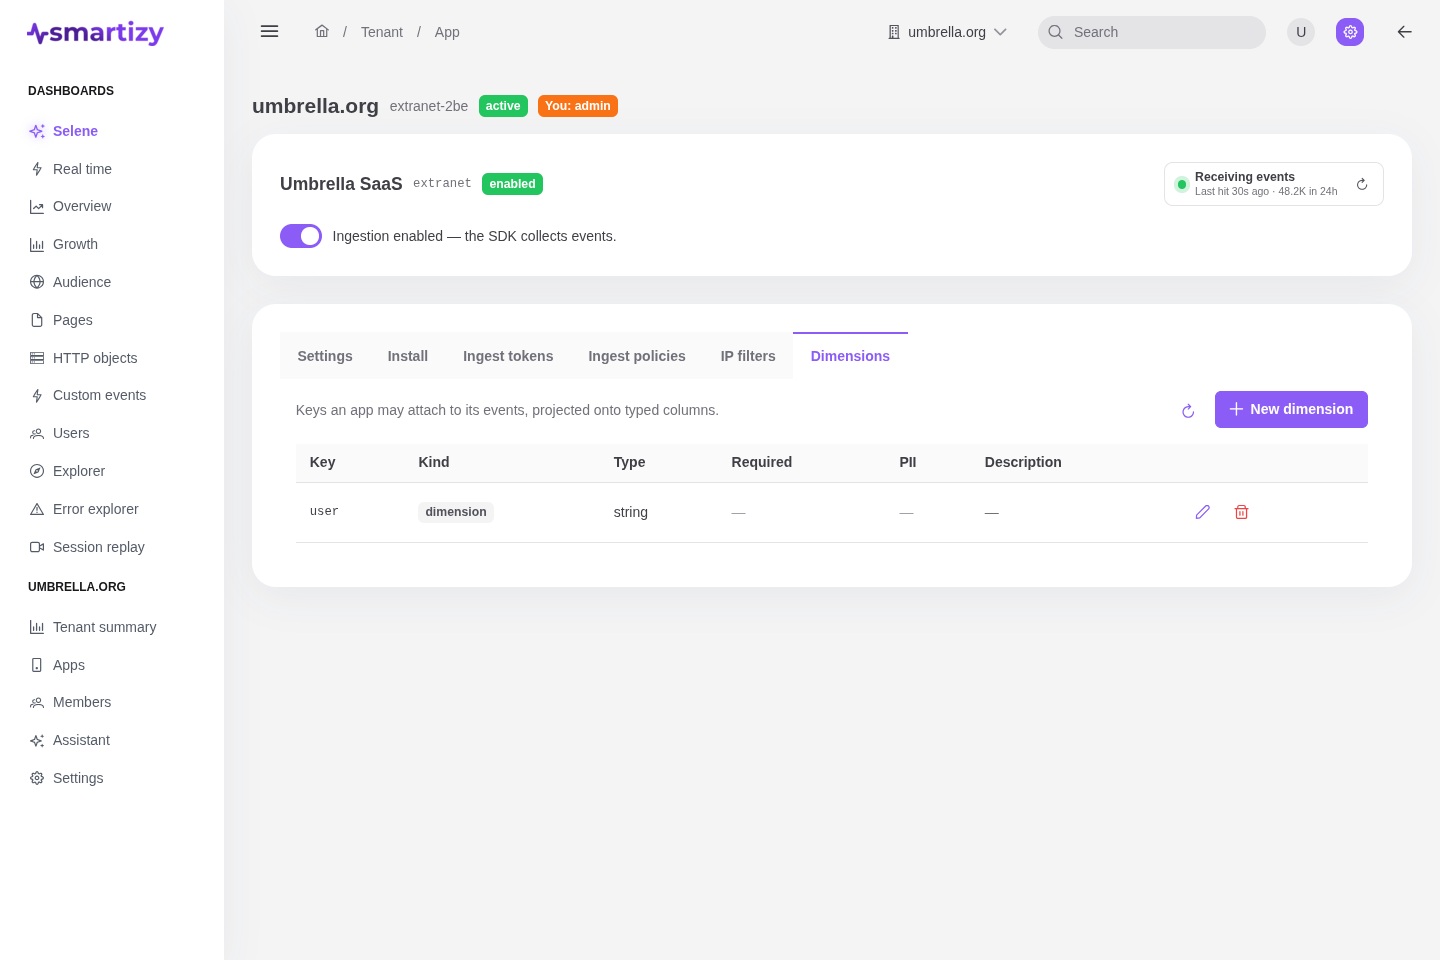Delete the user dimension with trash icon
This screenshot has width=1440, height=960.
[1241, 512]
